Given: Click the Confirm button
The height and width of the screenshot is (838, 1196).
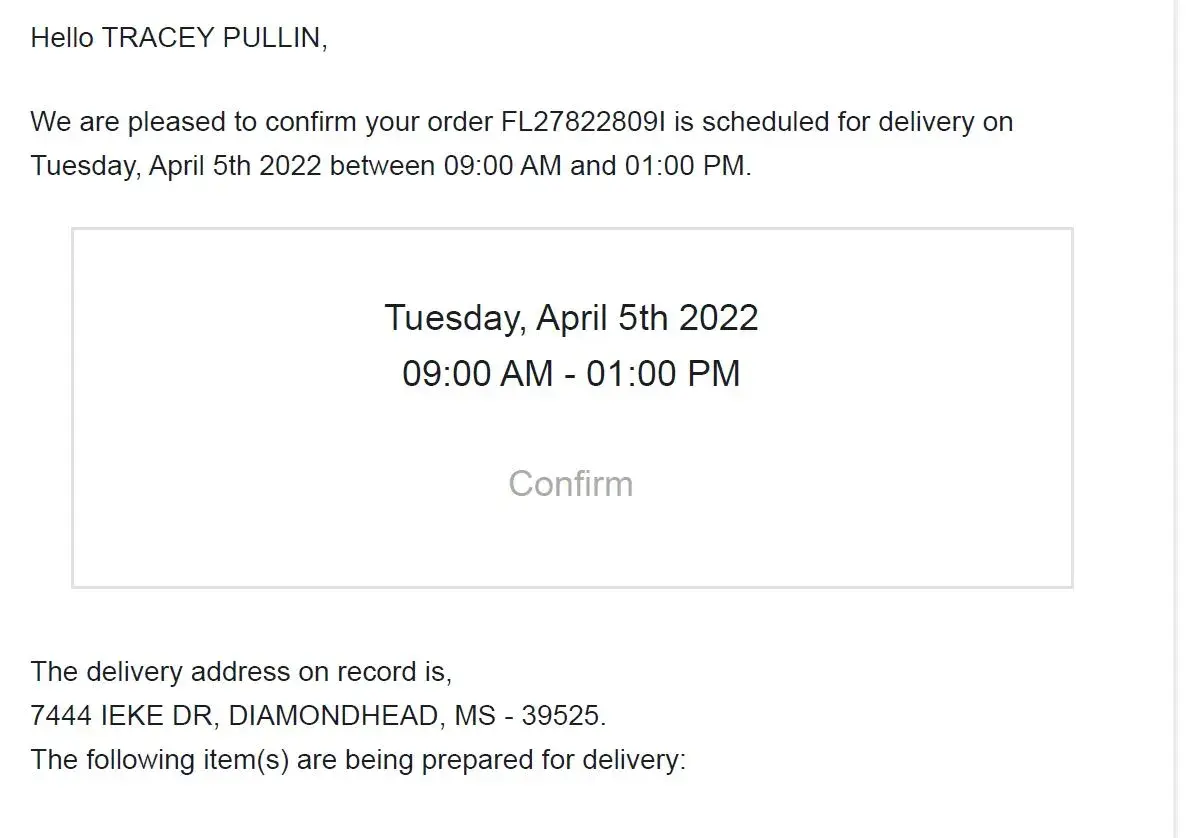Looking at the screenshot, I should (570, 484).
